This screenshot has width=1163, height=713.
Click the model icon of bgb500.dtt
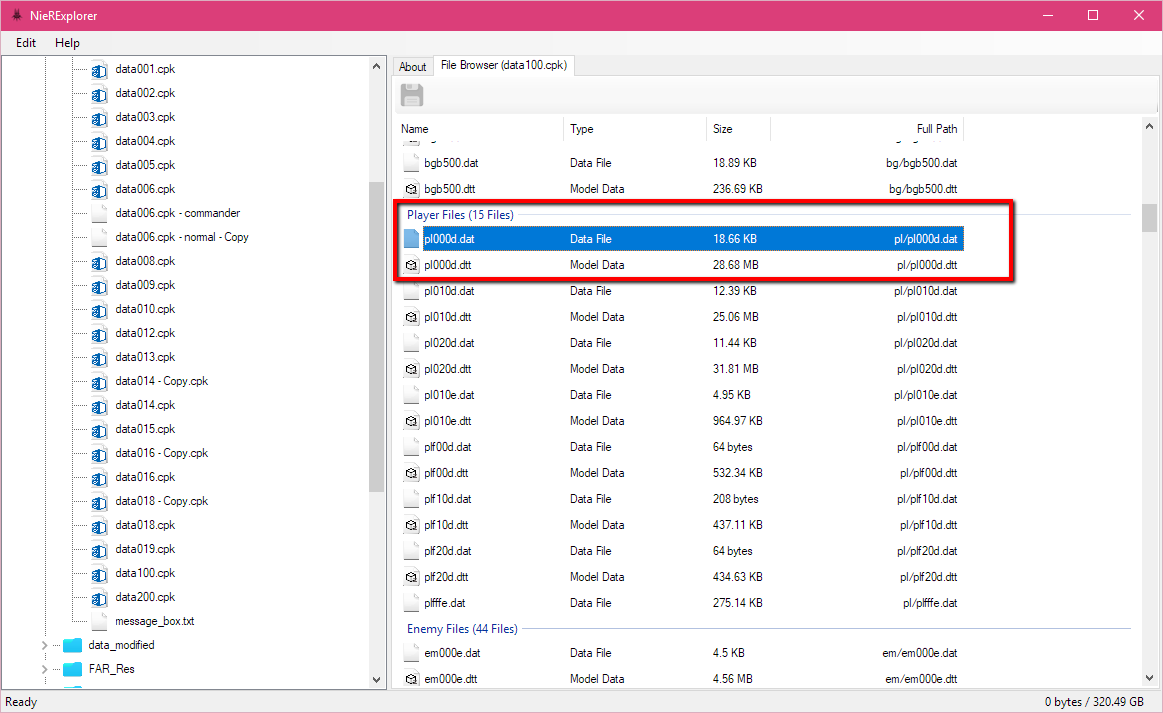tap(412, 189)
